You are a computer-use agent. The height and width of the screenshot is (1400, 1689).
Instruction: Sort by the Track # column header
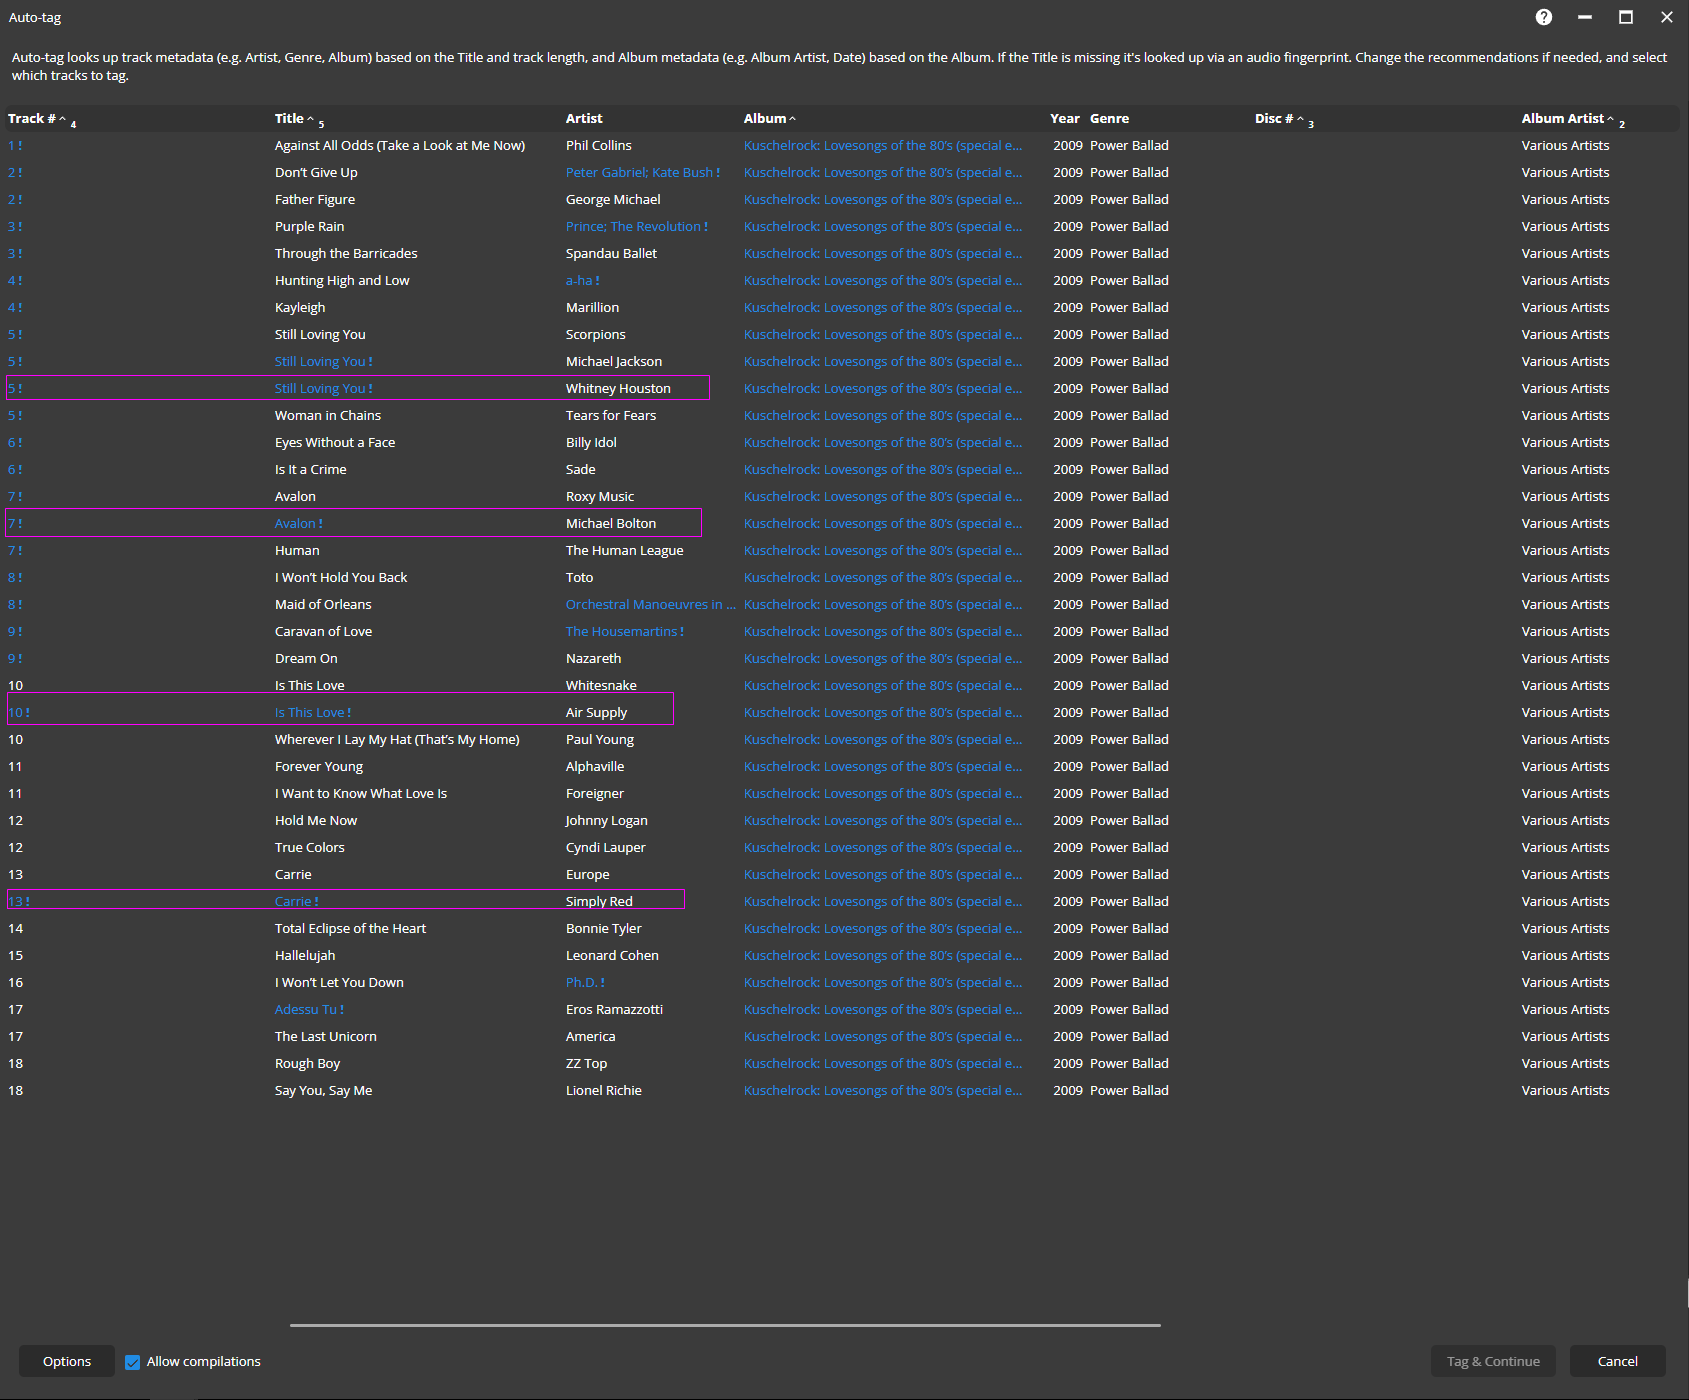tap(32, 119)
